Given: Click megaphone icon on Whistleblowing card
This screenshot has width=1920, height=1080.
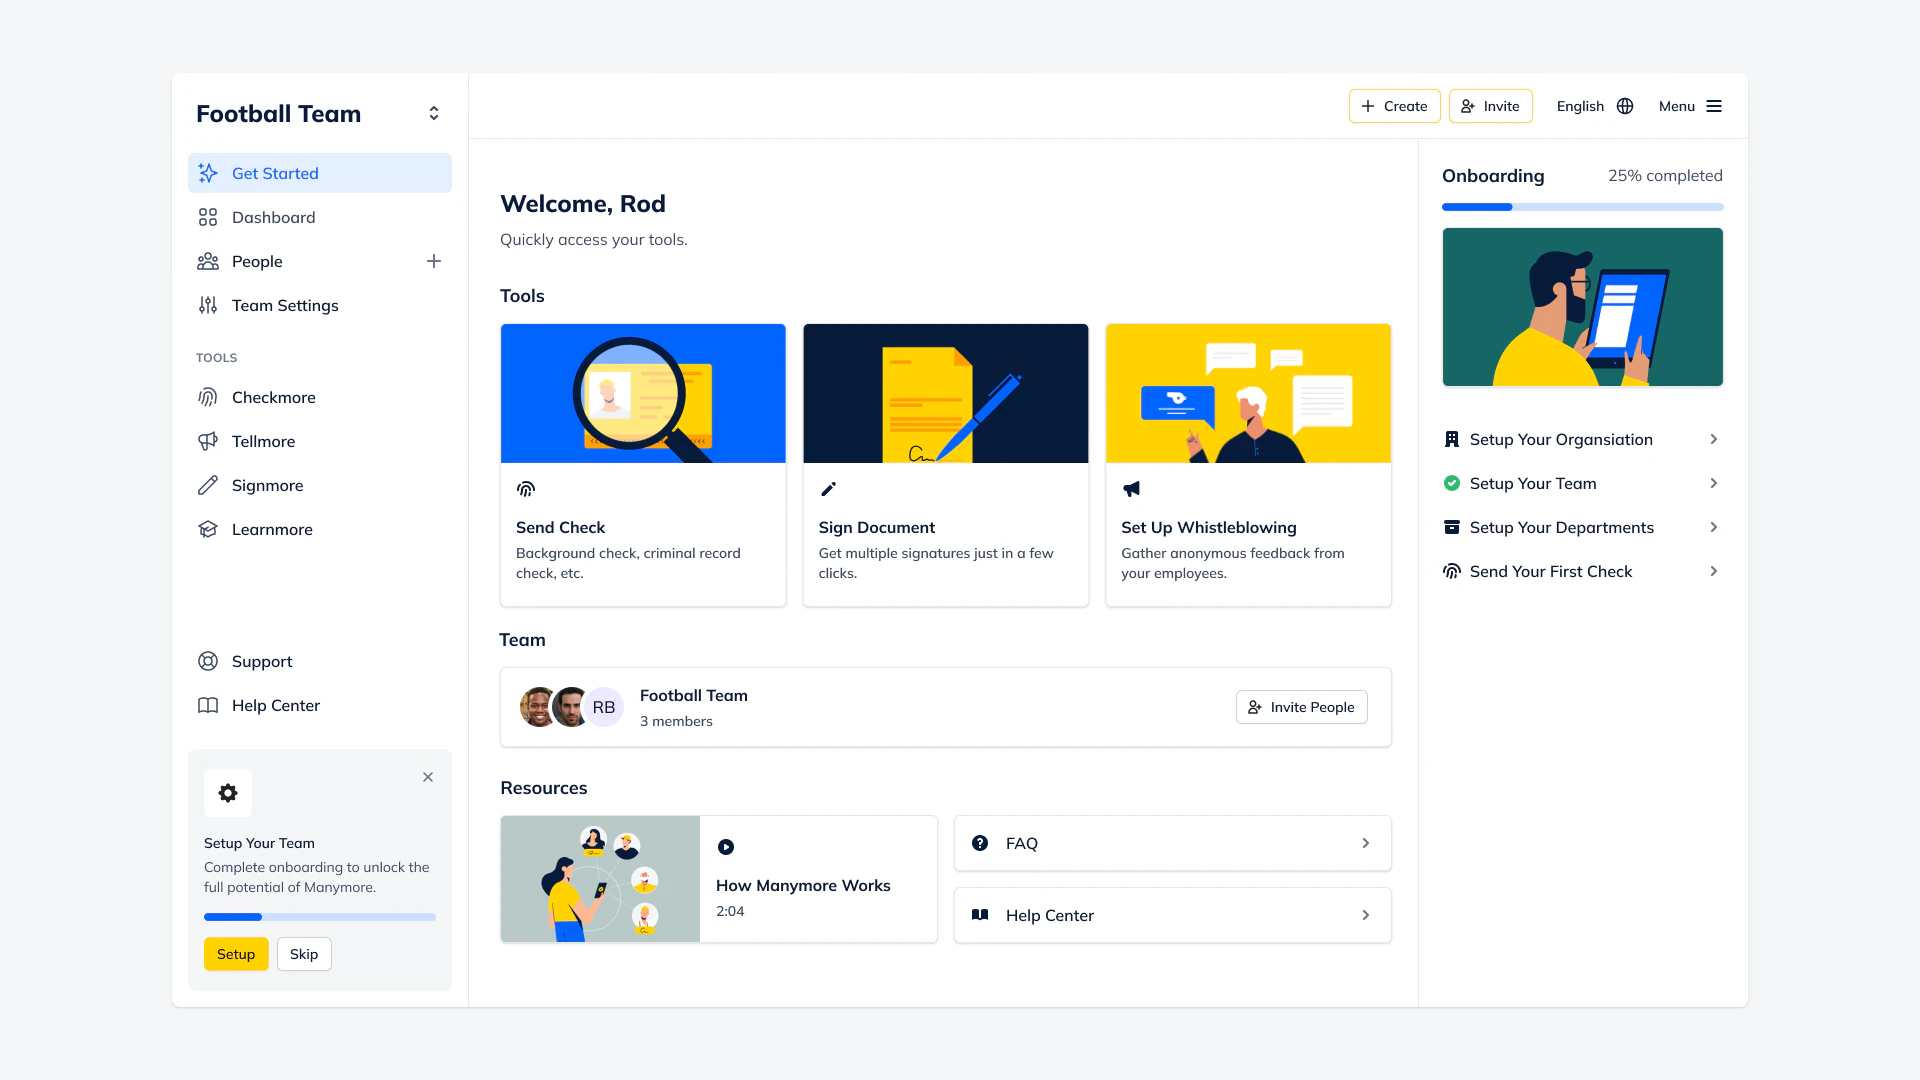Looking at the screenshot, I should (1131, 489).
